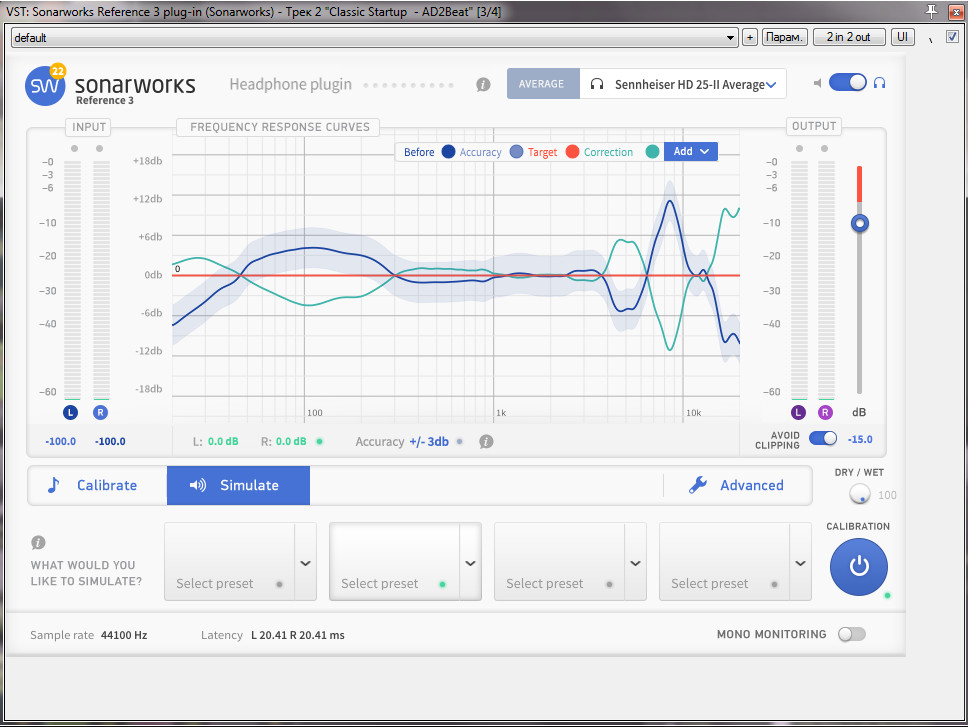
Task: Click the info icon beside Headphone plugin
Action: (483, 85)
